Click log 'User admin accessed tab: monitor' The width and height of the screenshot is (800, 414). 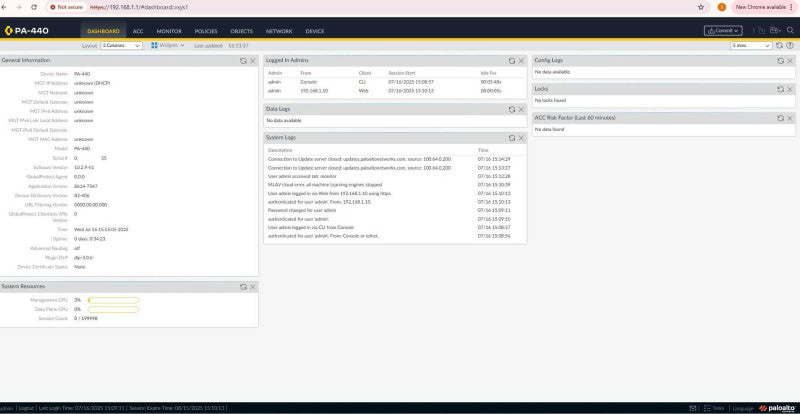pyautogui.click(x=302, y=176)
